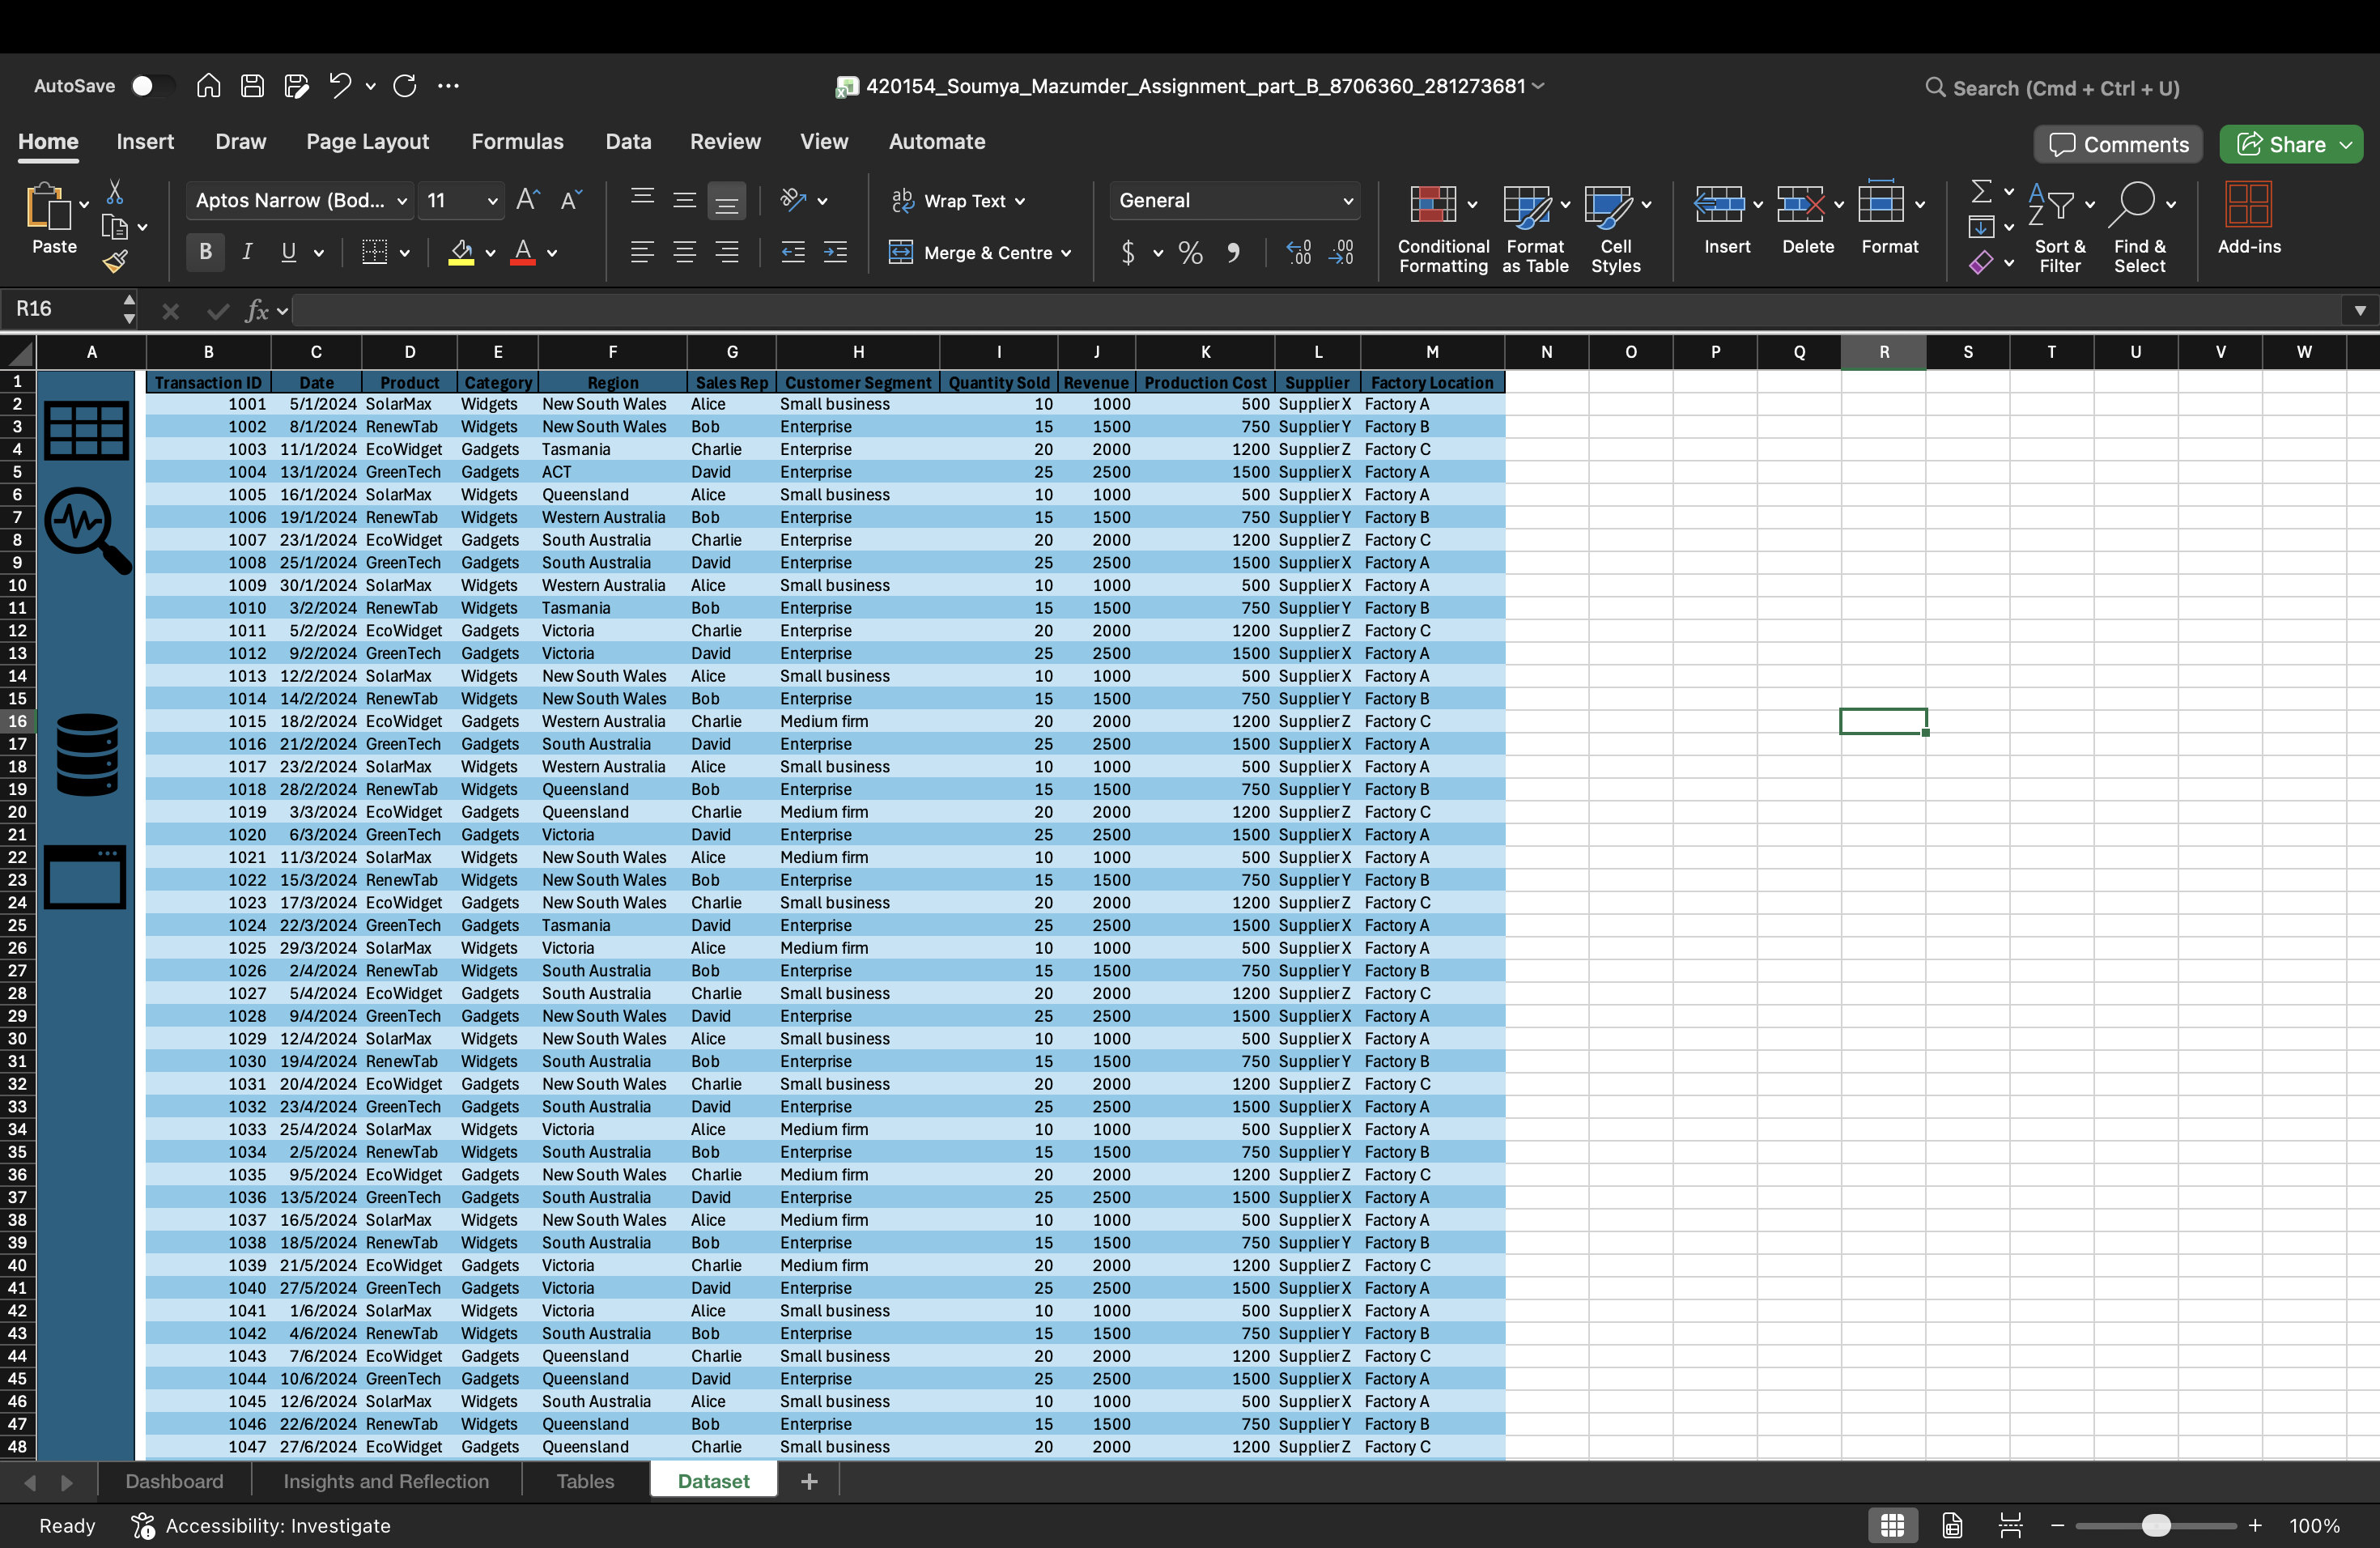Add a new sheet with plus button
This screenshot has width=2380, height=1548.
click(809, 1481)
